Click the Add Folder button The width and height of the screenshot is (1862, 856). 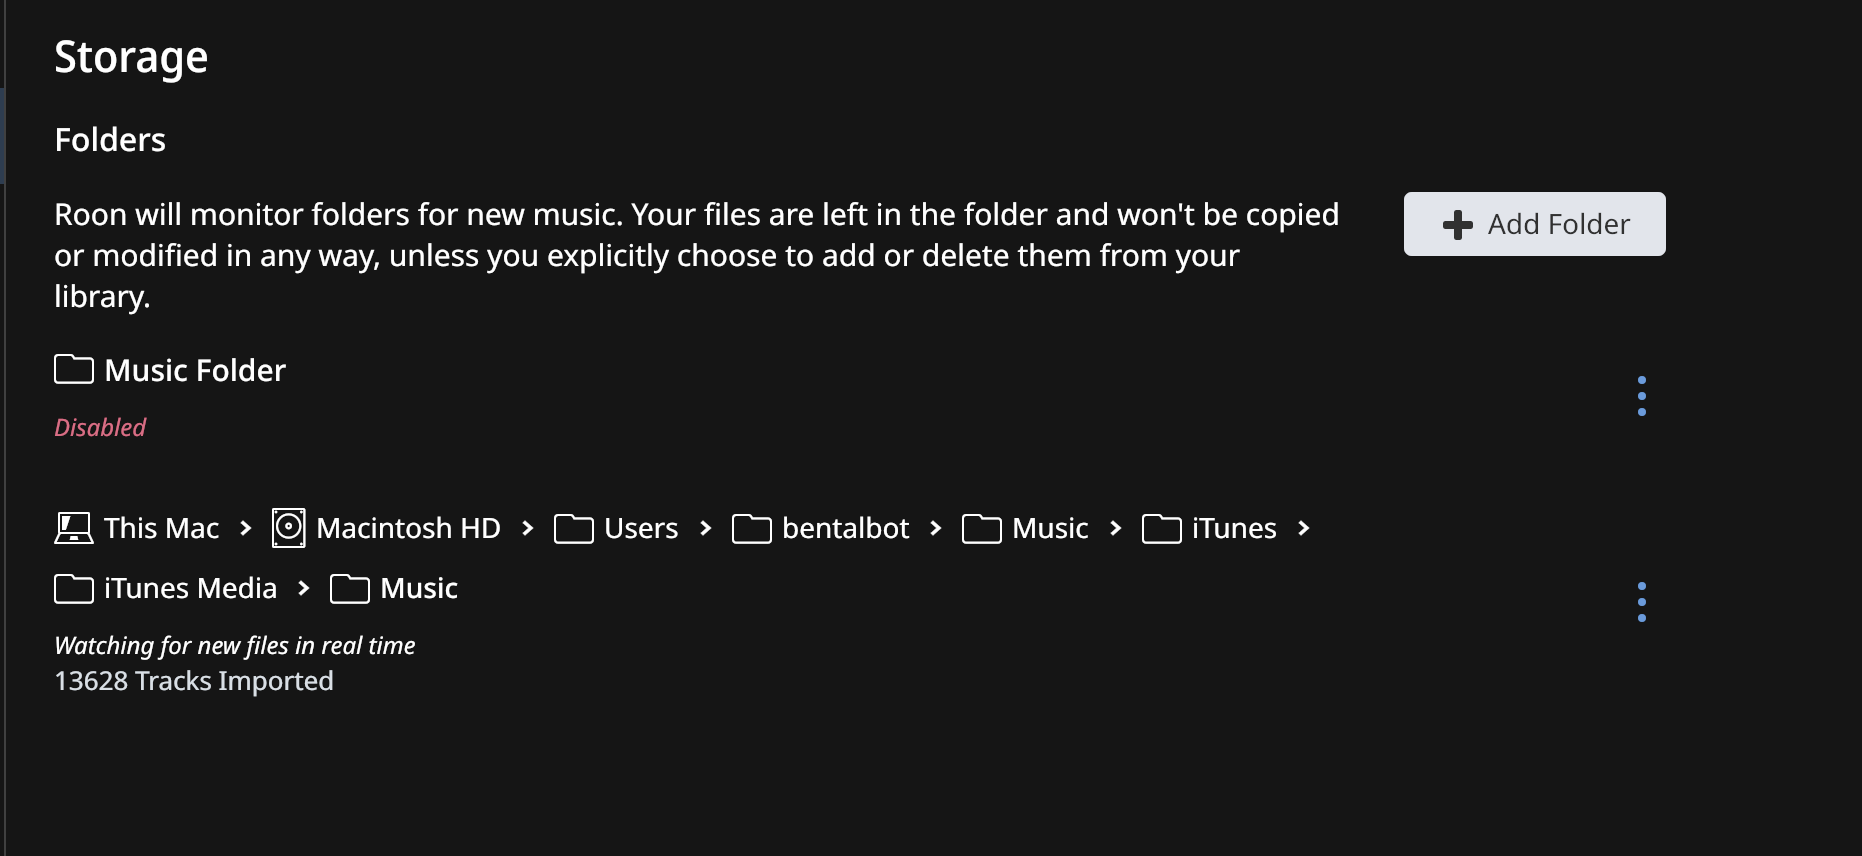click(1534, 224)
